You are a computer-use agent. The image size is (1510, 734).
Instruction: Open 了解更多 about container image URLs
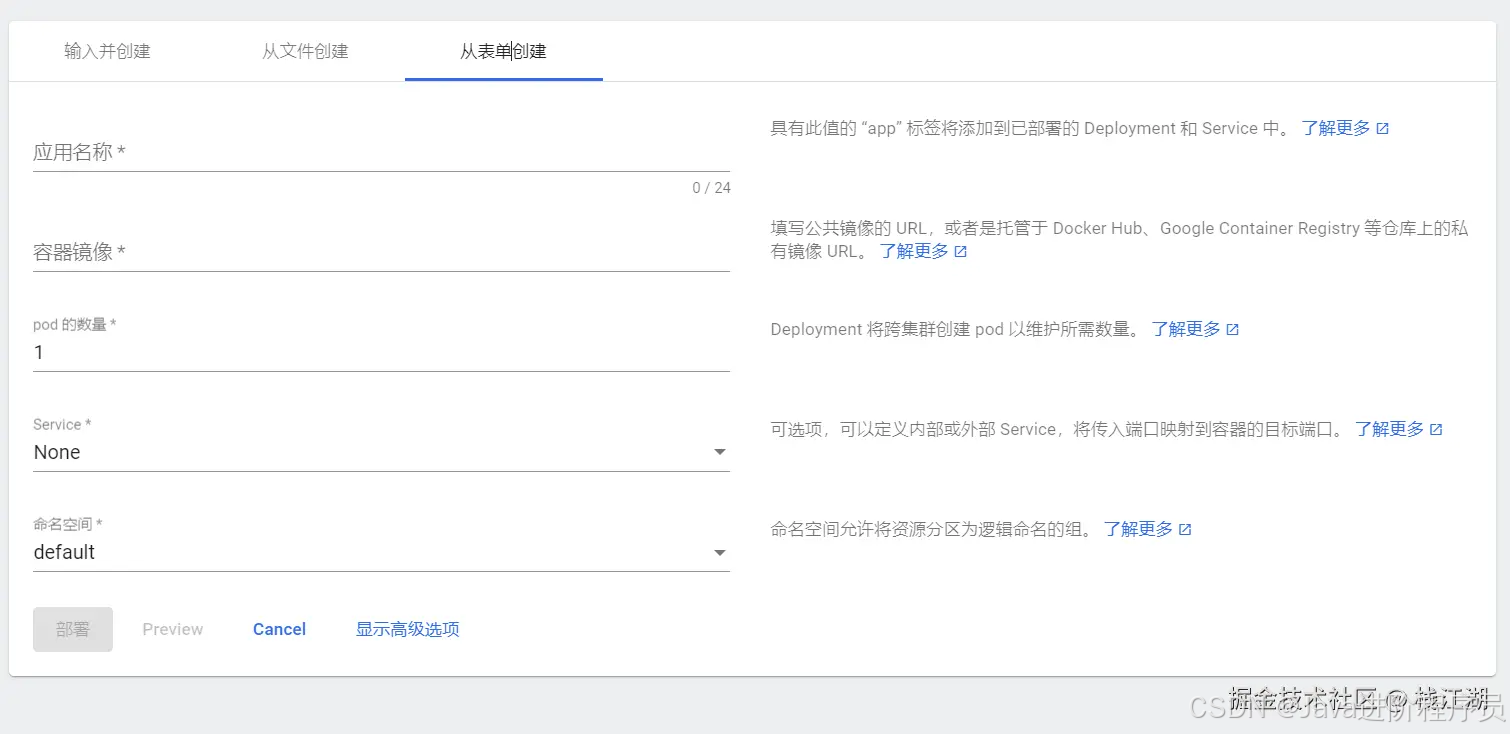tap(916, 251)
